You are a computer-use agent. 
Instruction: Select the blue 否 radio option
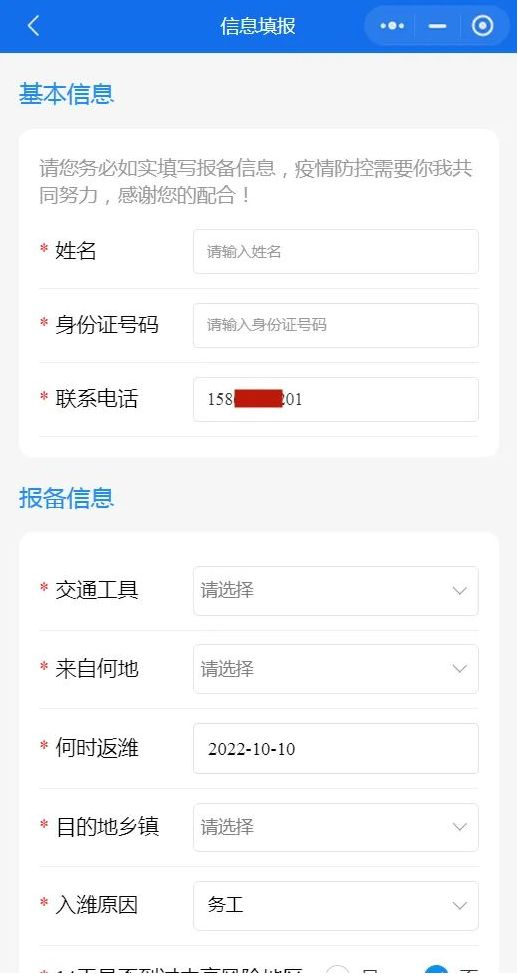[436, 970]
